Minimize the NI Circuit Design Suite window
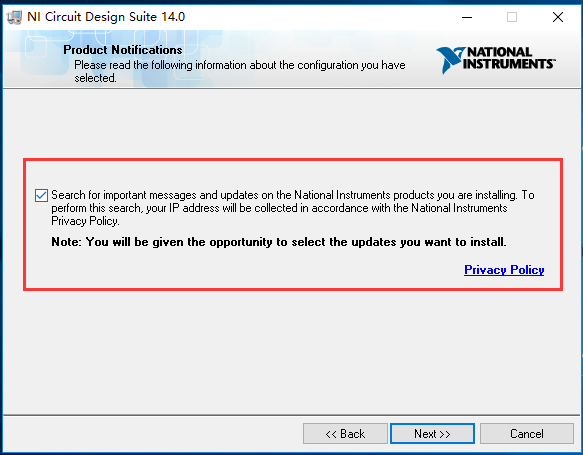 coord(467,17)
